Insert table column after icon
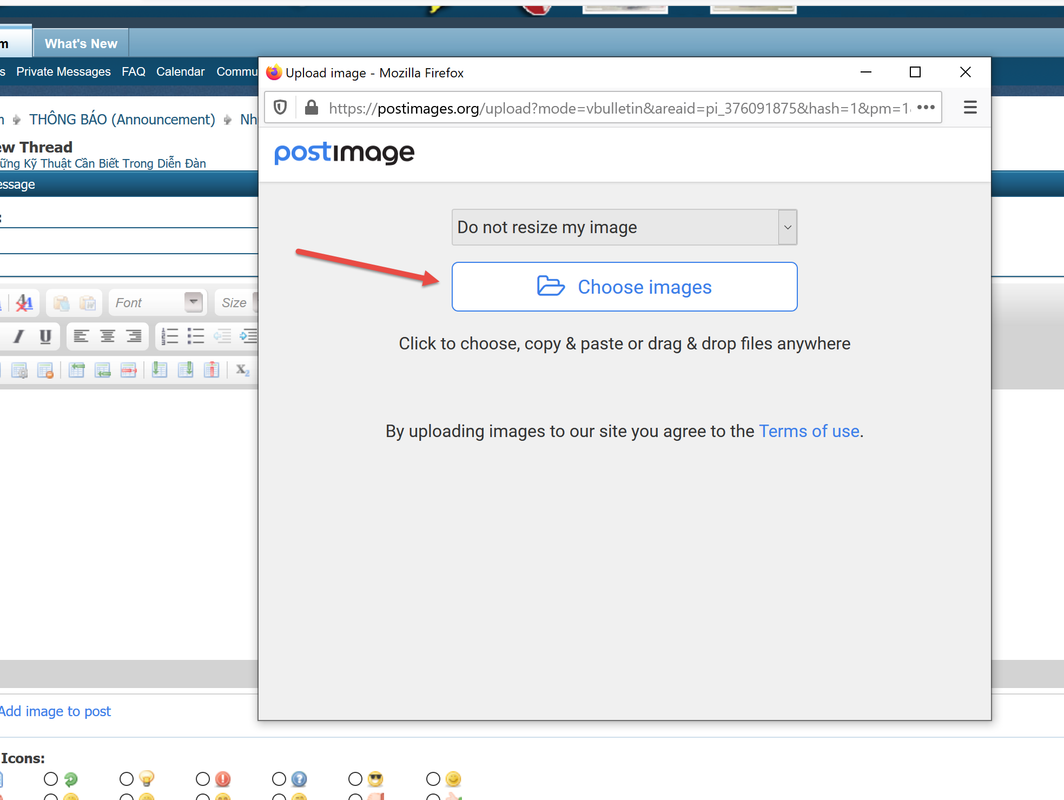 [185, 370]
